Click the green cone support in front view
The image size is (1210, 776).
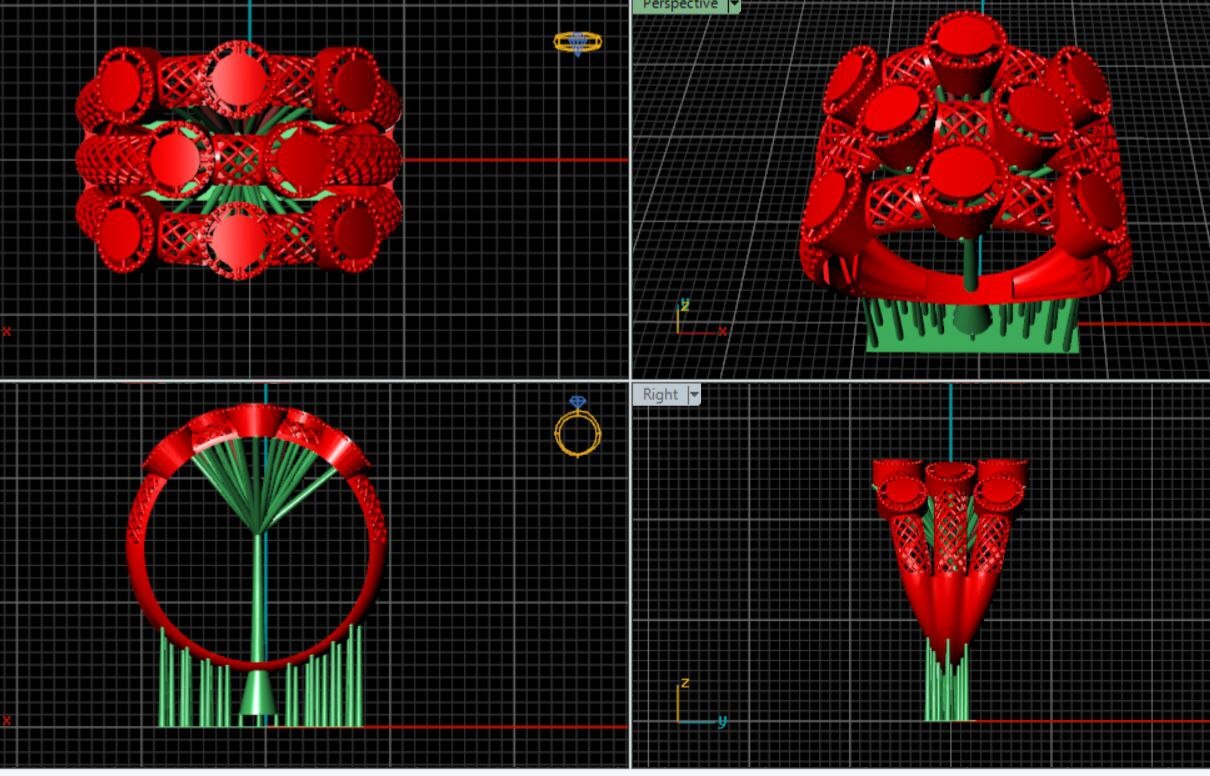coord(258,693)
